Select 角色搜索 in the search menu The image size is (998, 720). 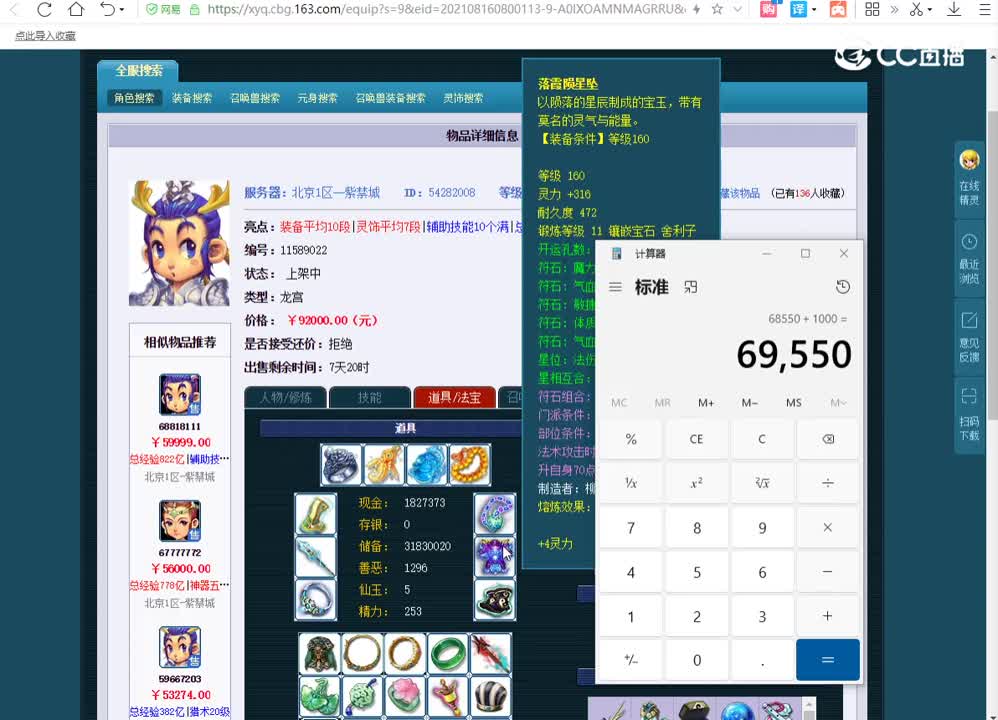coord(134,98)
